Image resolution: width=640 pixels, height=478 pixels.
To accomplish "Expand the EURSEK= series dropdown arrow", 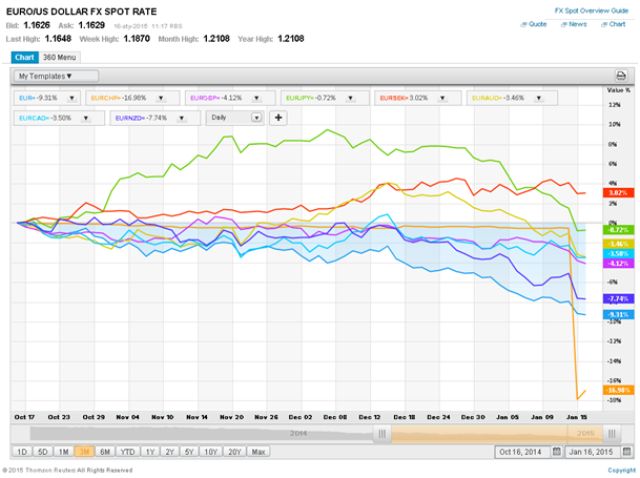I will coord(442,98).
